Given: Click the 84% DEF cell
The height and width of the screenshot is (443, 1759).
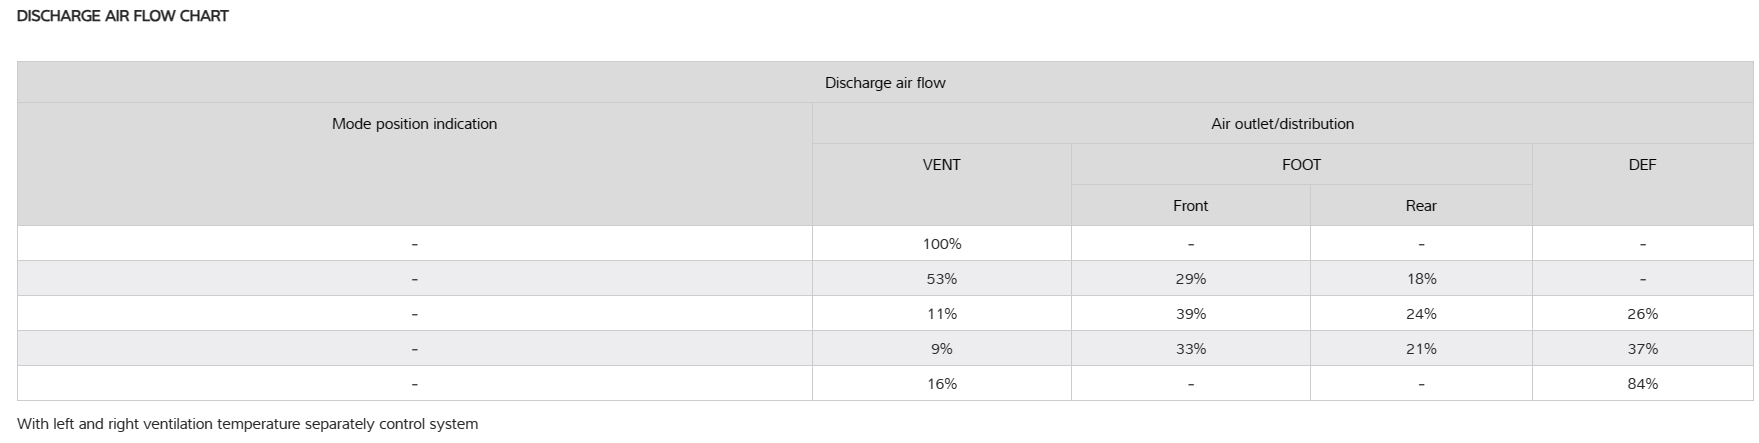Looking at the screenshot, I should click(x=1641, y=384).
